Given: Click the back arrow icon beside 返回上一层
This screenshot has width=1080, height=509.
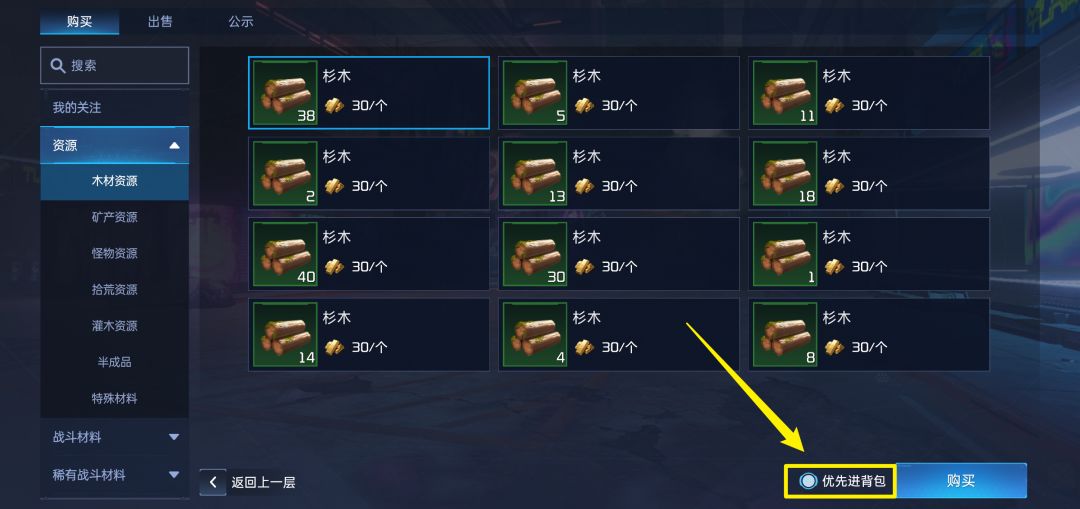Looking at the screenshot, I should coord(213,482).
